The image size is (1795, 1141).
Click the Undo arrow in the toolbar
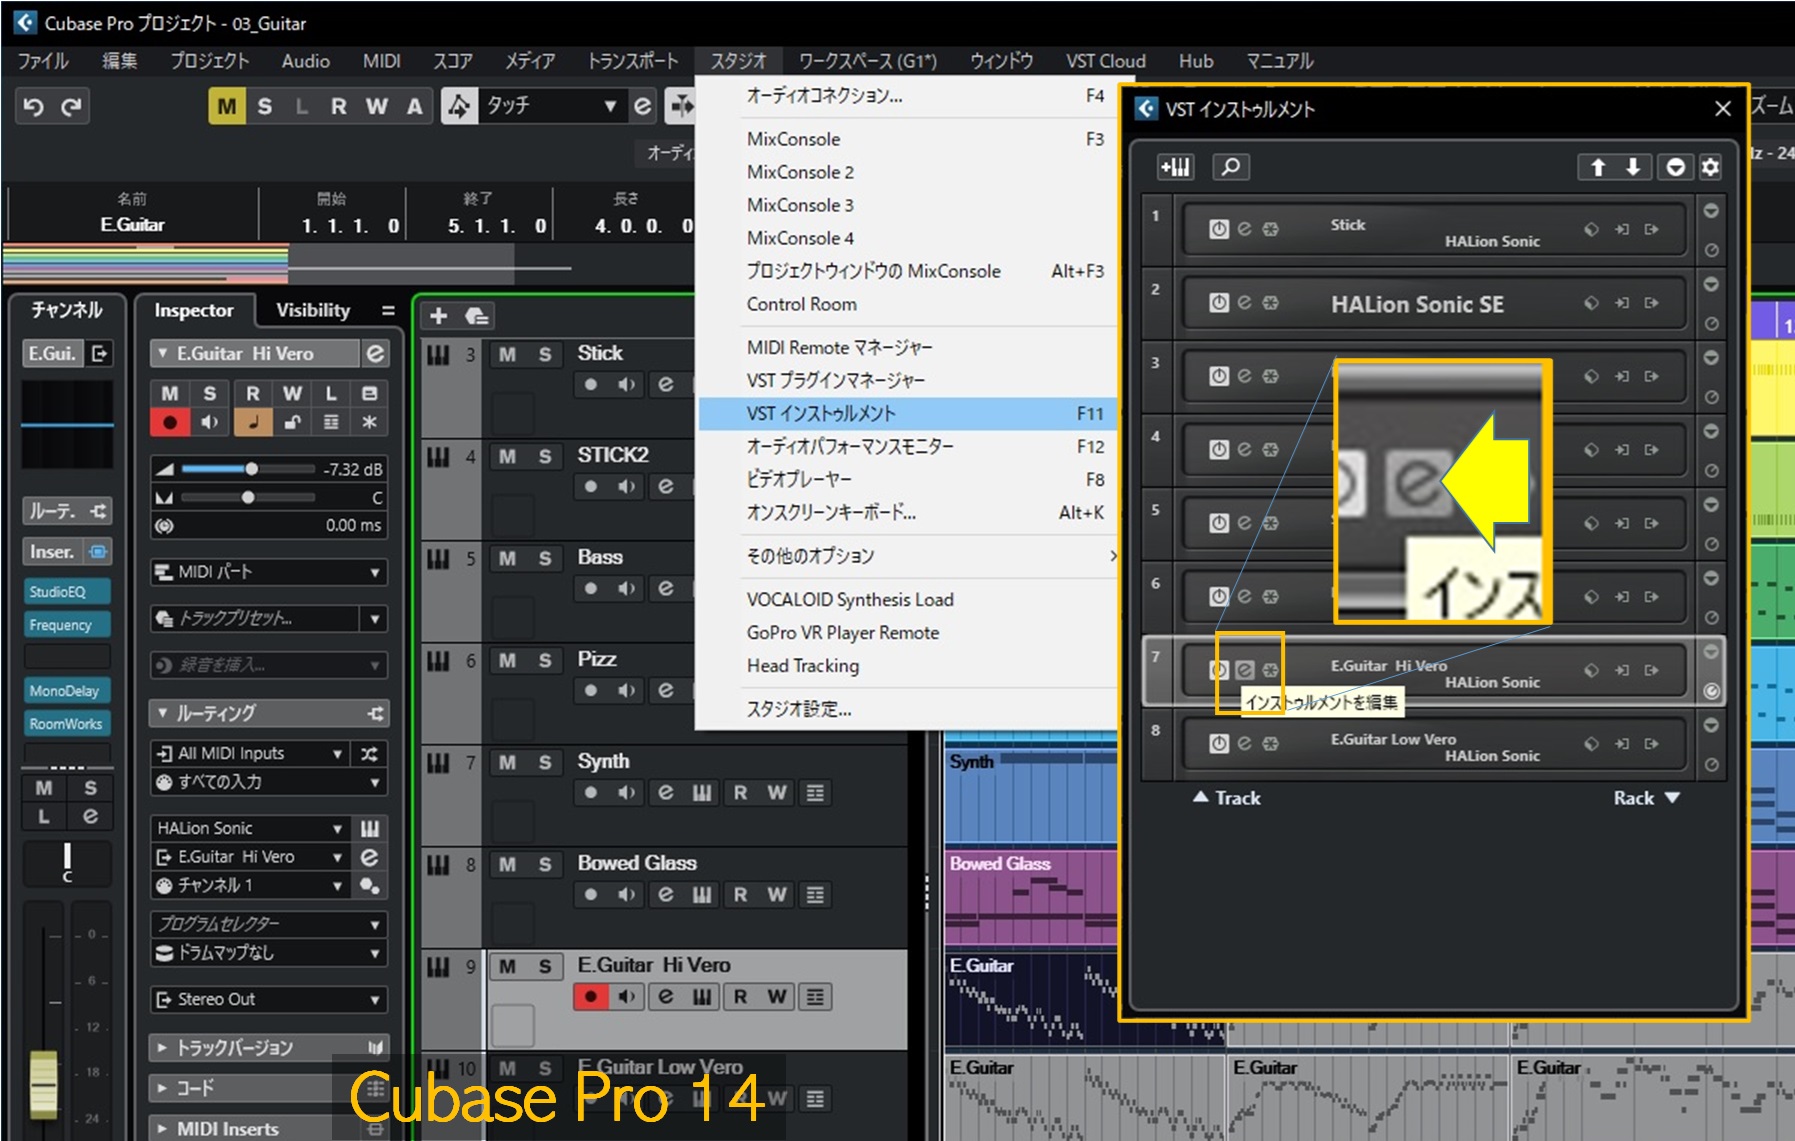(x=33, y=106)
